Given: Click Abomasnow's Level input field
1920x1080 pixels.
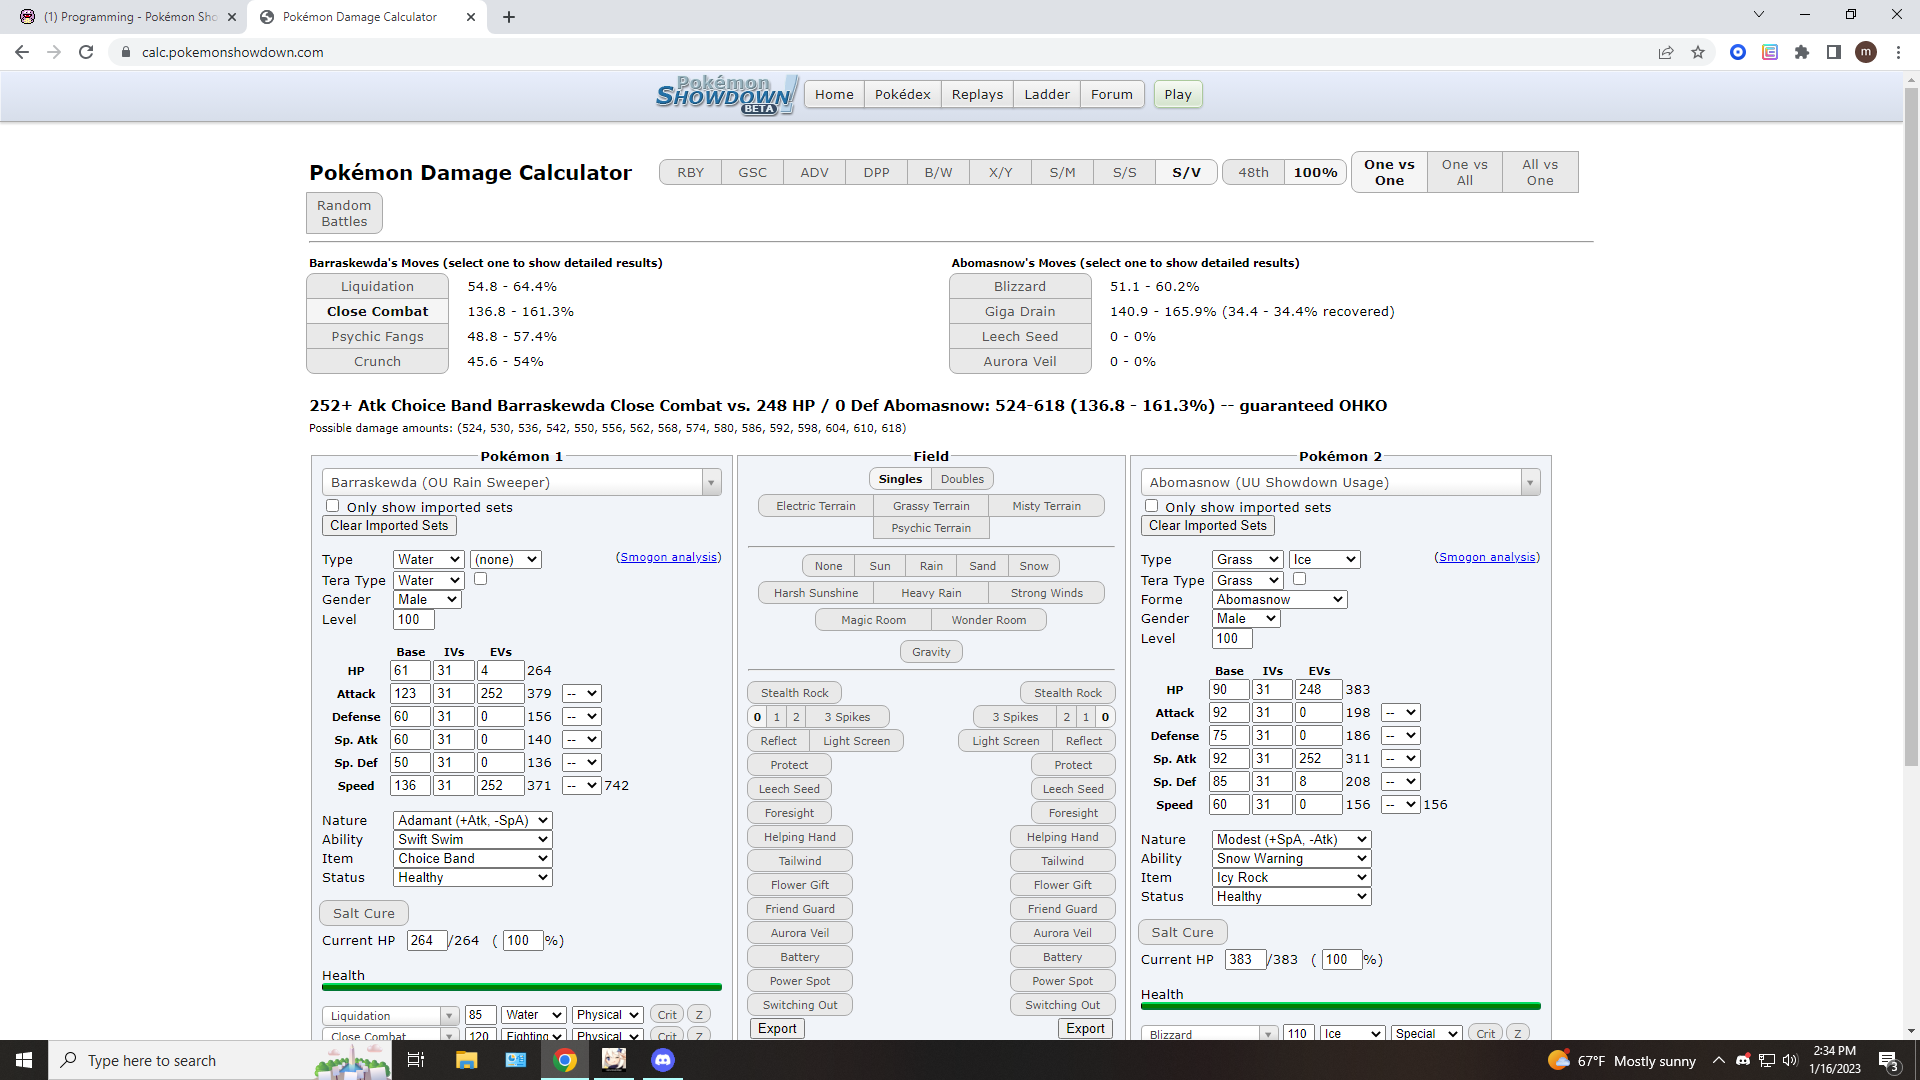Looking at the screenshot, I should tap(1232, 638).
